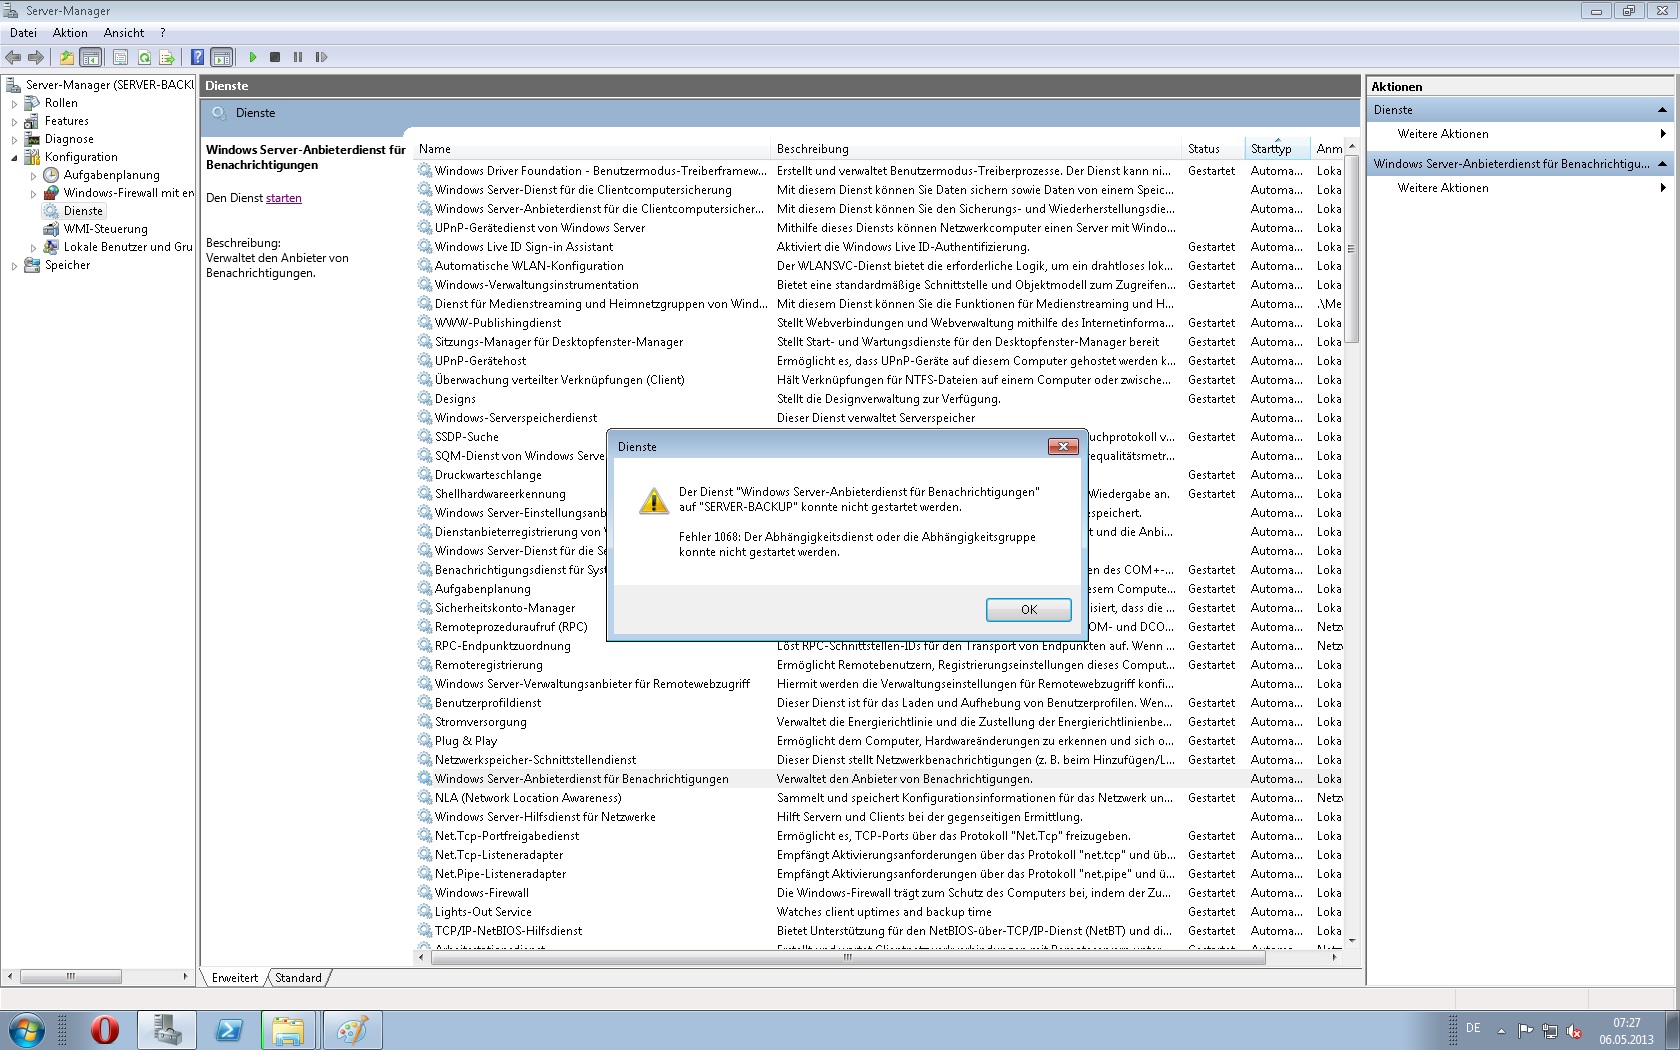Expand the Rollen tree node
The height and width of the screenshot is (1050, 1680).
tap(14, 103)
